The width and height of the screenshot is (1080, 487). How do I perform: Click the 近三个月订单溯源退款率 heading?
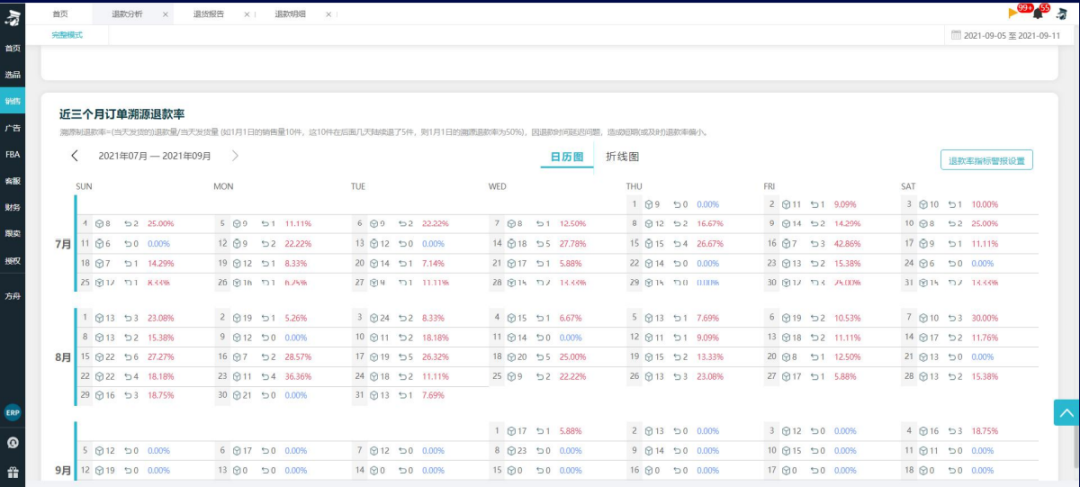coord(122,114)
